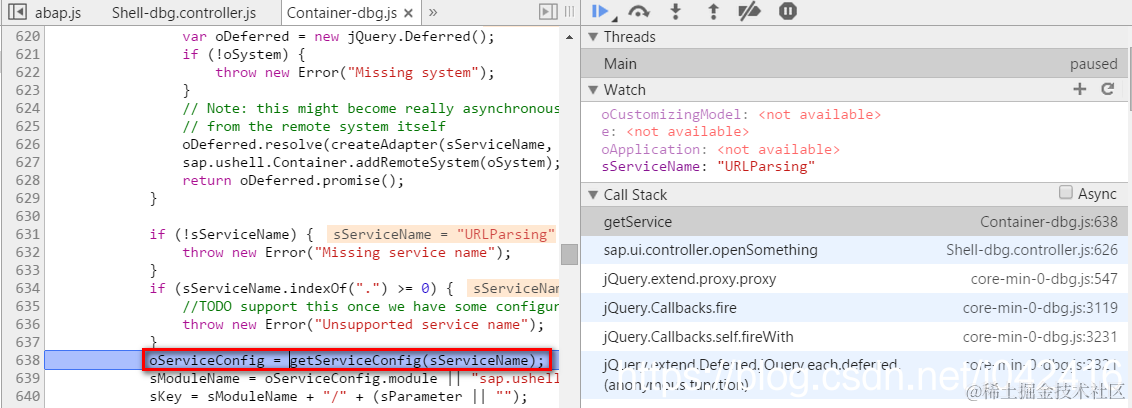Toggle pause on exceptions
This screenshot has width=1132, height=408.
[x=788, y=12]
